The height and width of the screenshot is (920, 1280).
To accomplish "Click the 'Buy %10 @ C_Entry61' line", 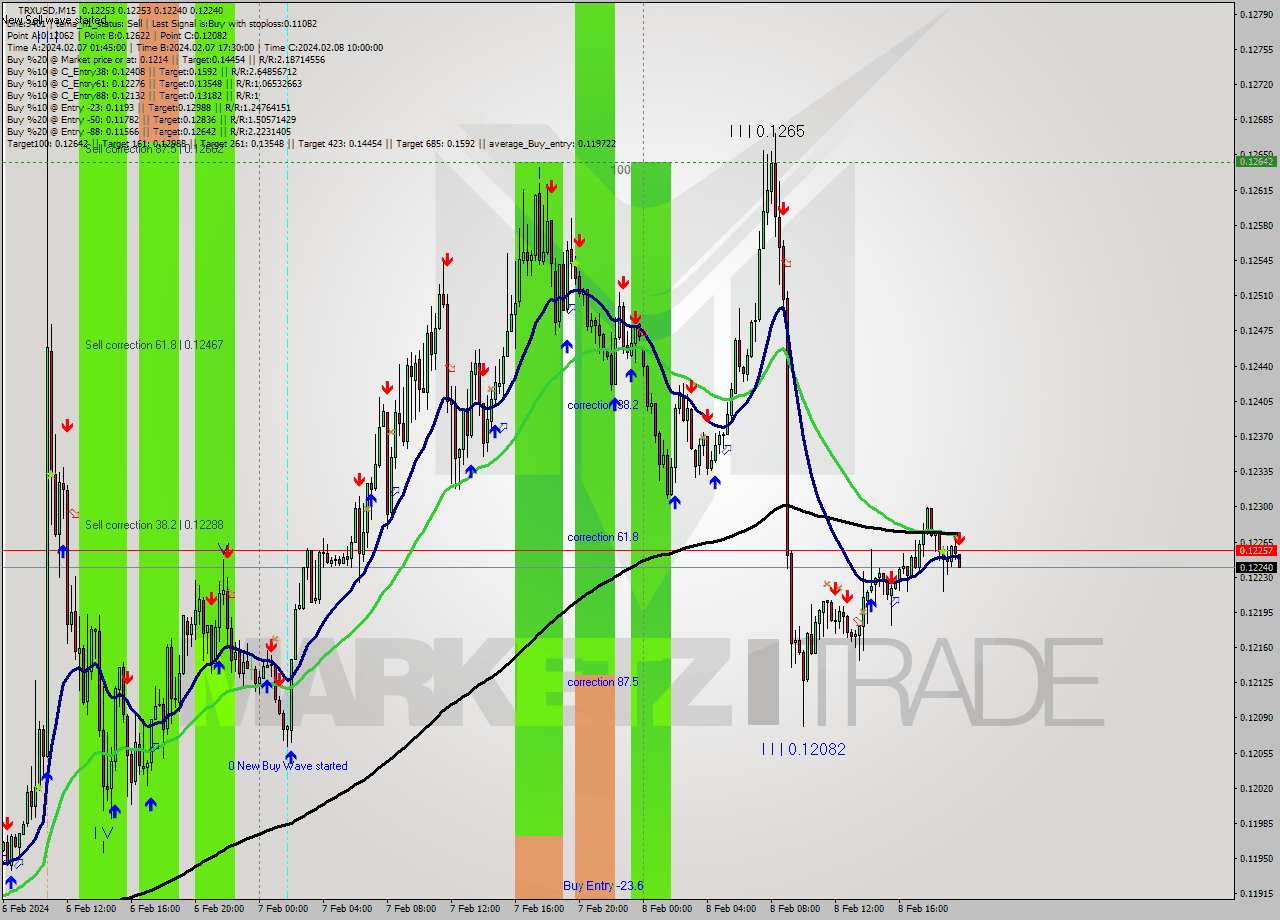I will point(155,84).
